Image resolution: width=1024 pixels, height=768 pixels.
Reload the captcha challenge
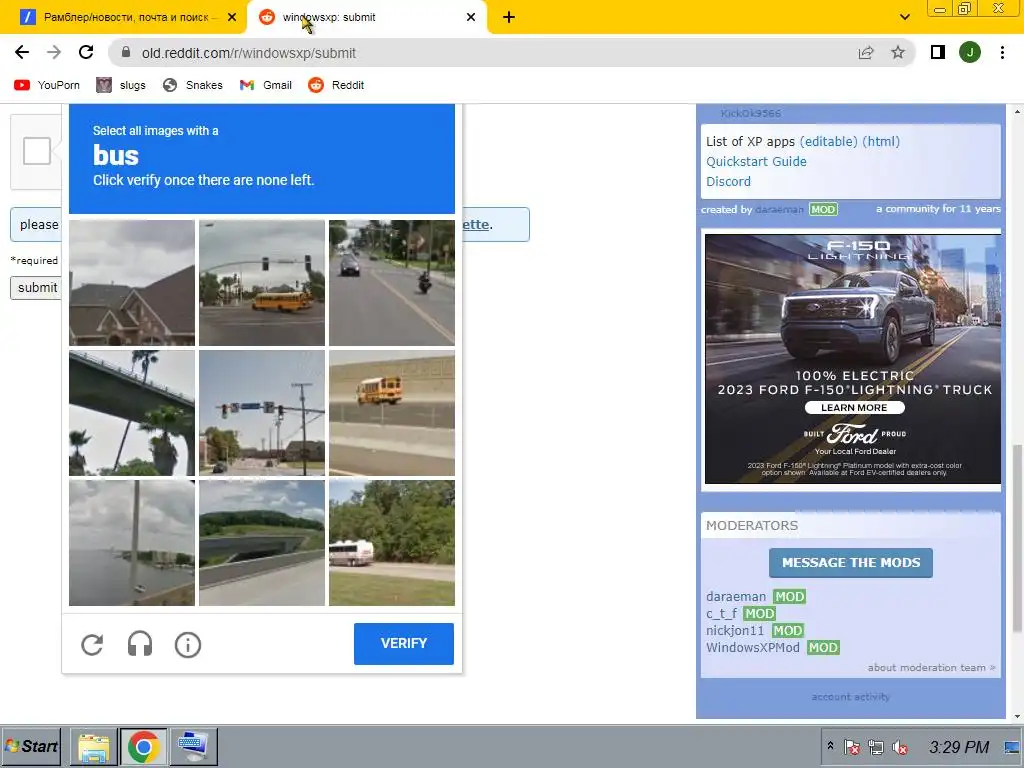(92, 645)
